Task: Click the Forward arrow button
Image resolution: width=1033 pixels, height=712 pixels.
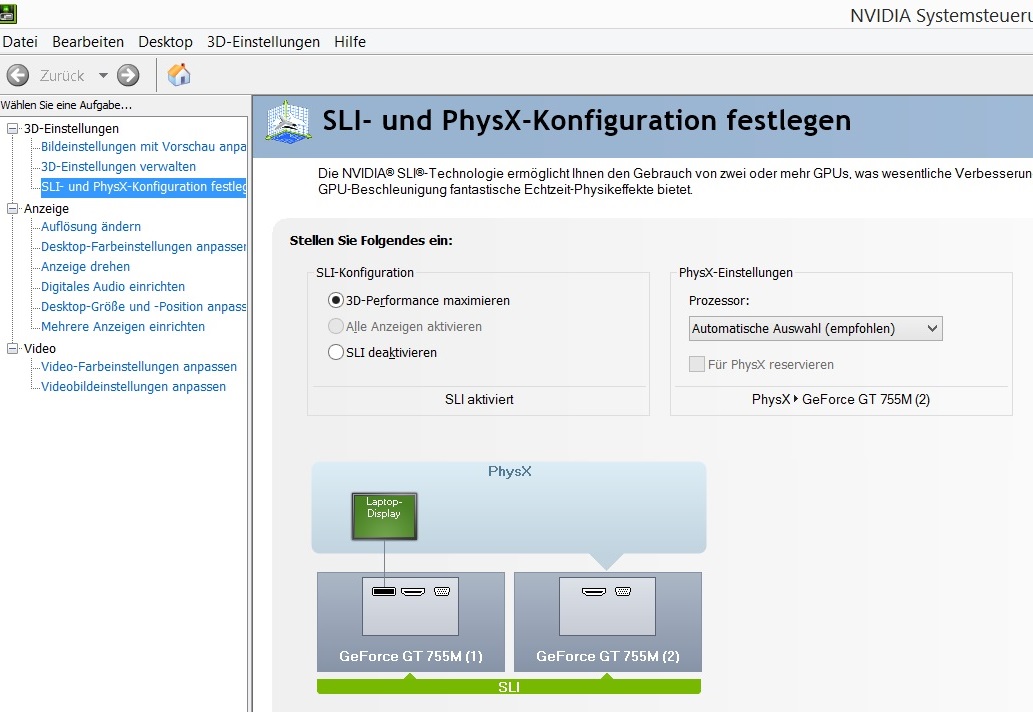Action: pos(128,75)
